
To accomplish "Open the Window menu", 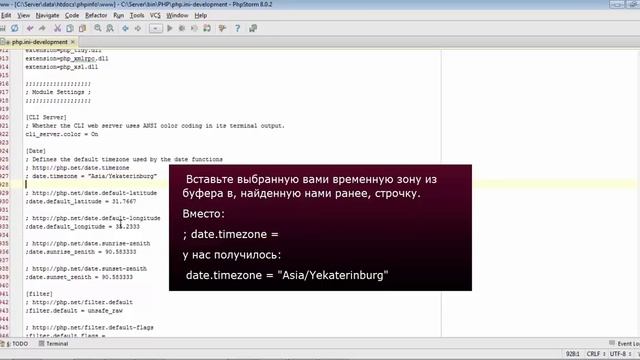I will [177, 16].
